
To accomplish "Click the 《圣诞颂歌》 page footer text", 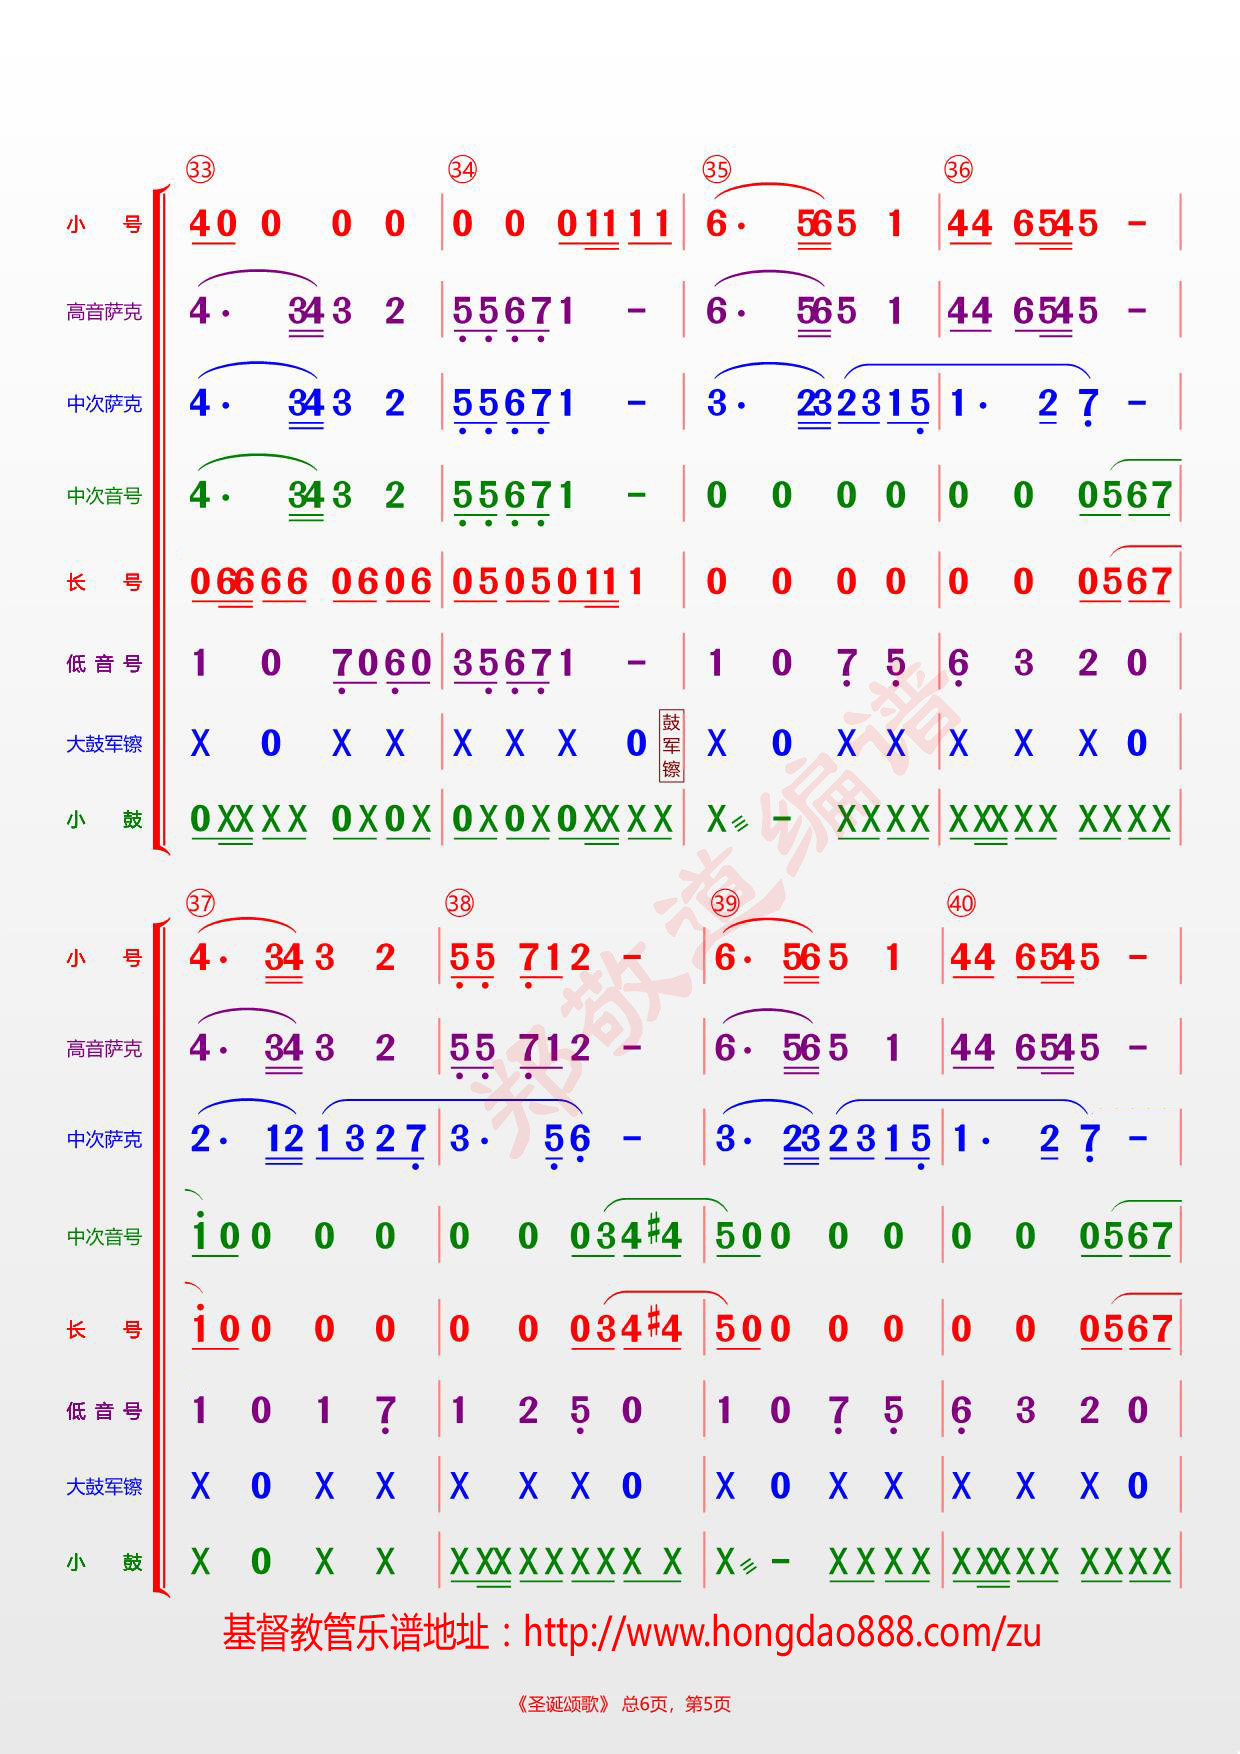I will click(562, 1704).
